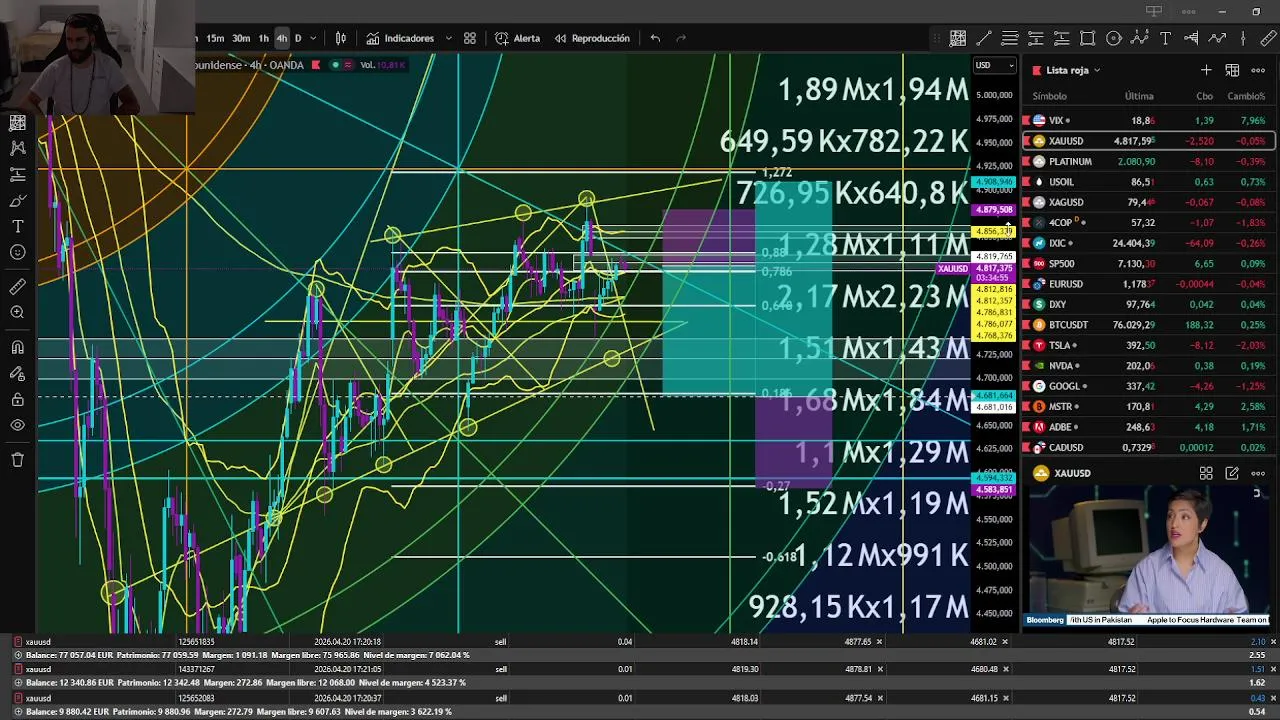
Task: Open the Bloomberg video thumbnail
Action: [x=1148, y=556]
